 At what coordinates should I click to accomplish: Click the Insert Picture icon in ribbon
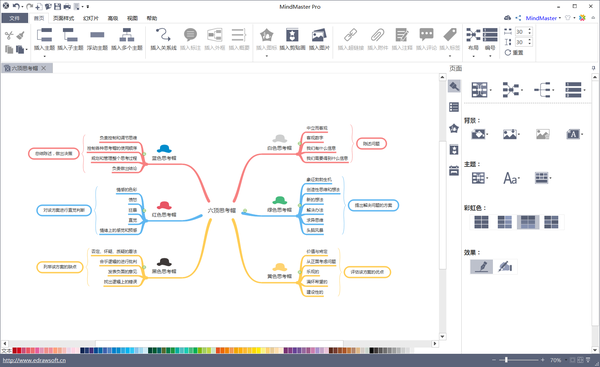click(x=319, y=35)
